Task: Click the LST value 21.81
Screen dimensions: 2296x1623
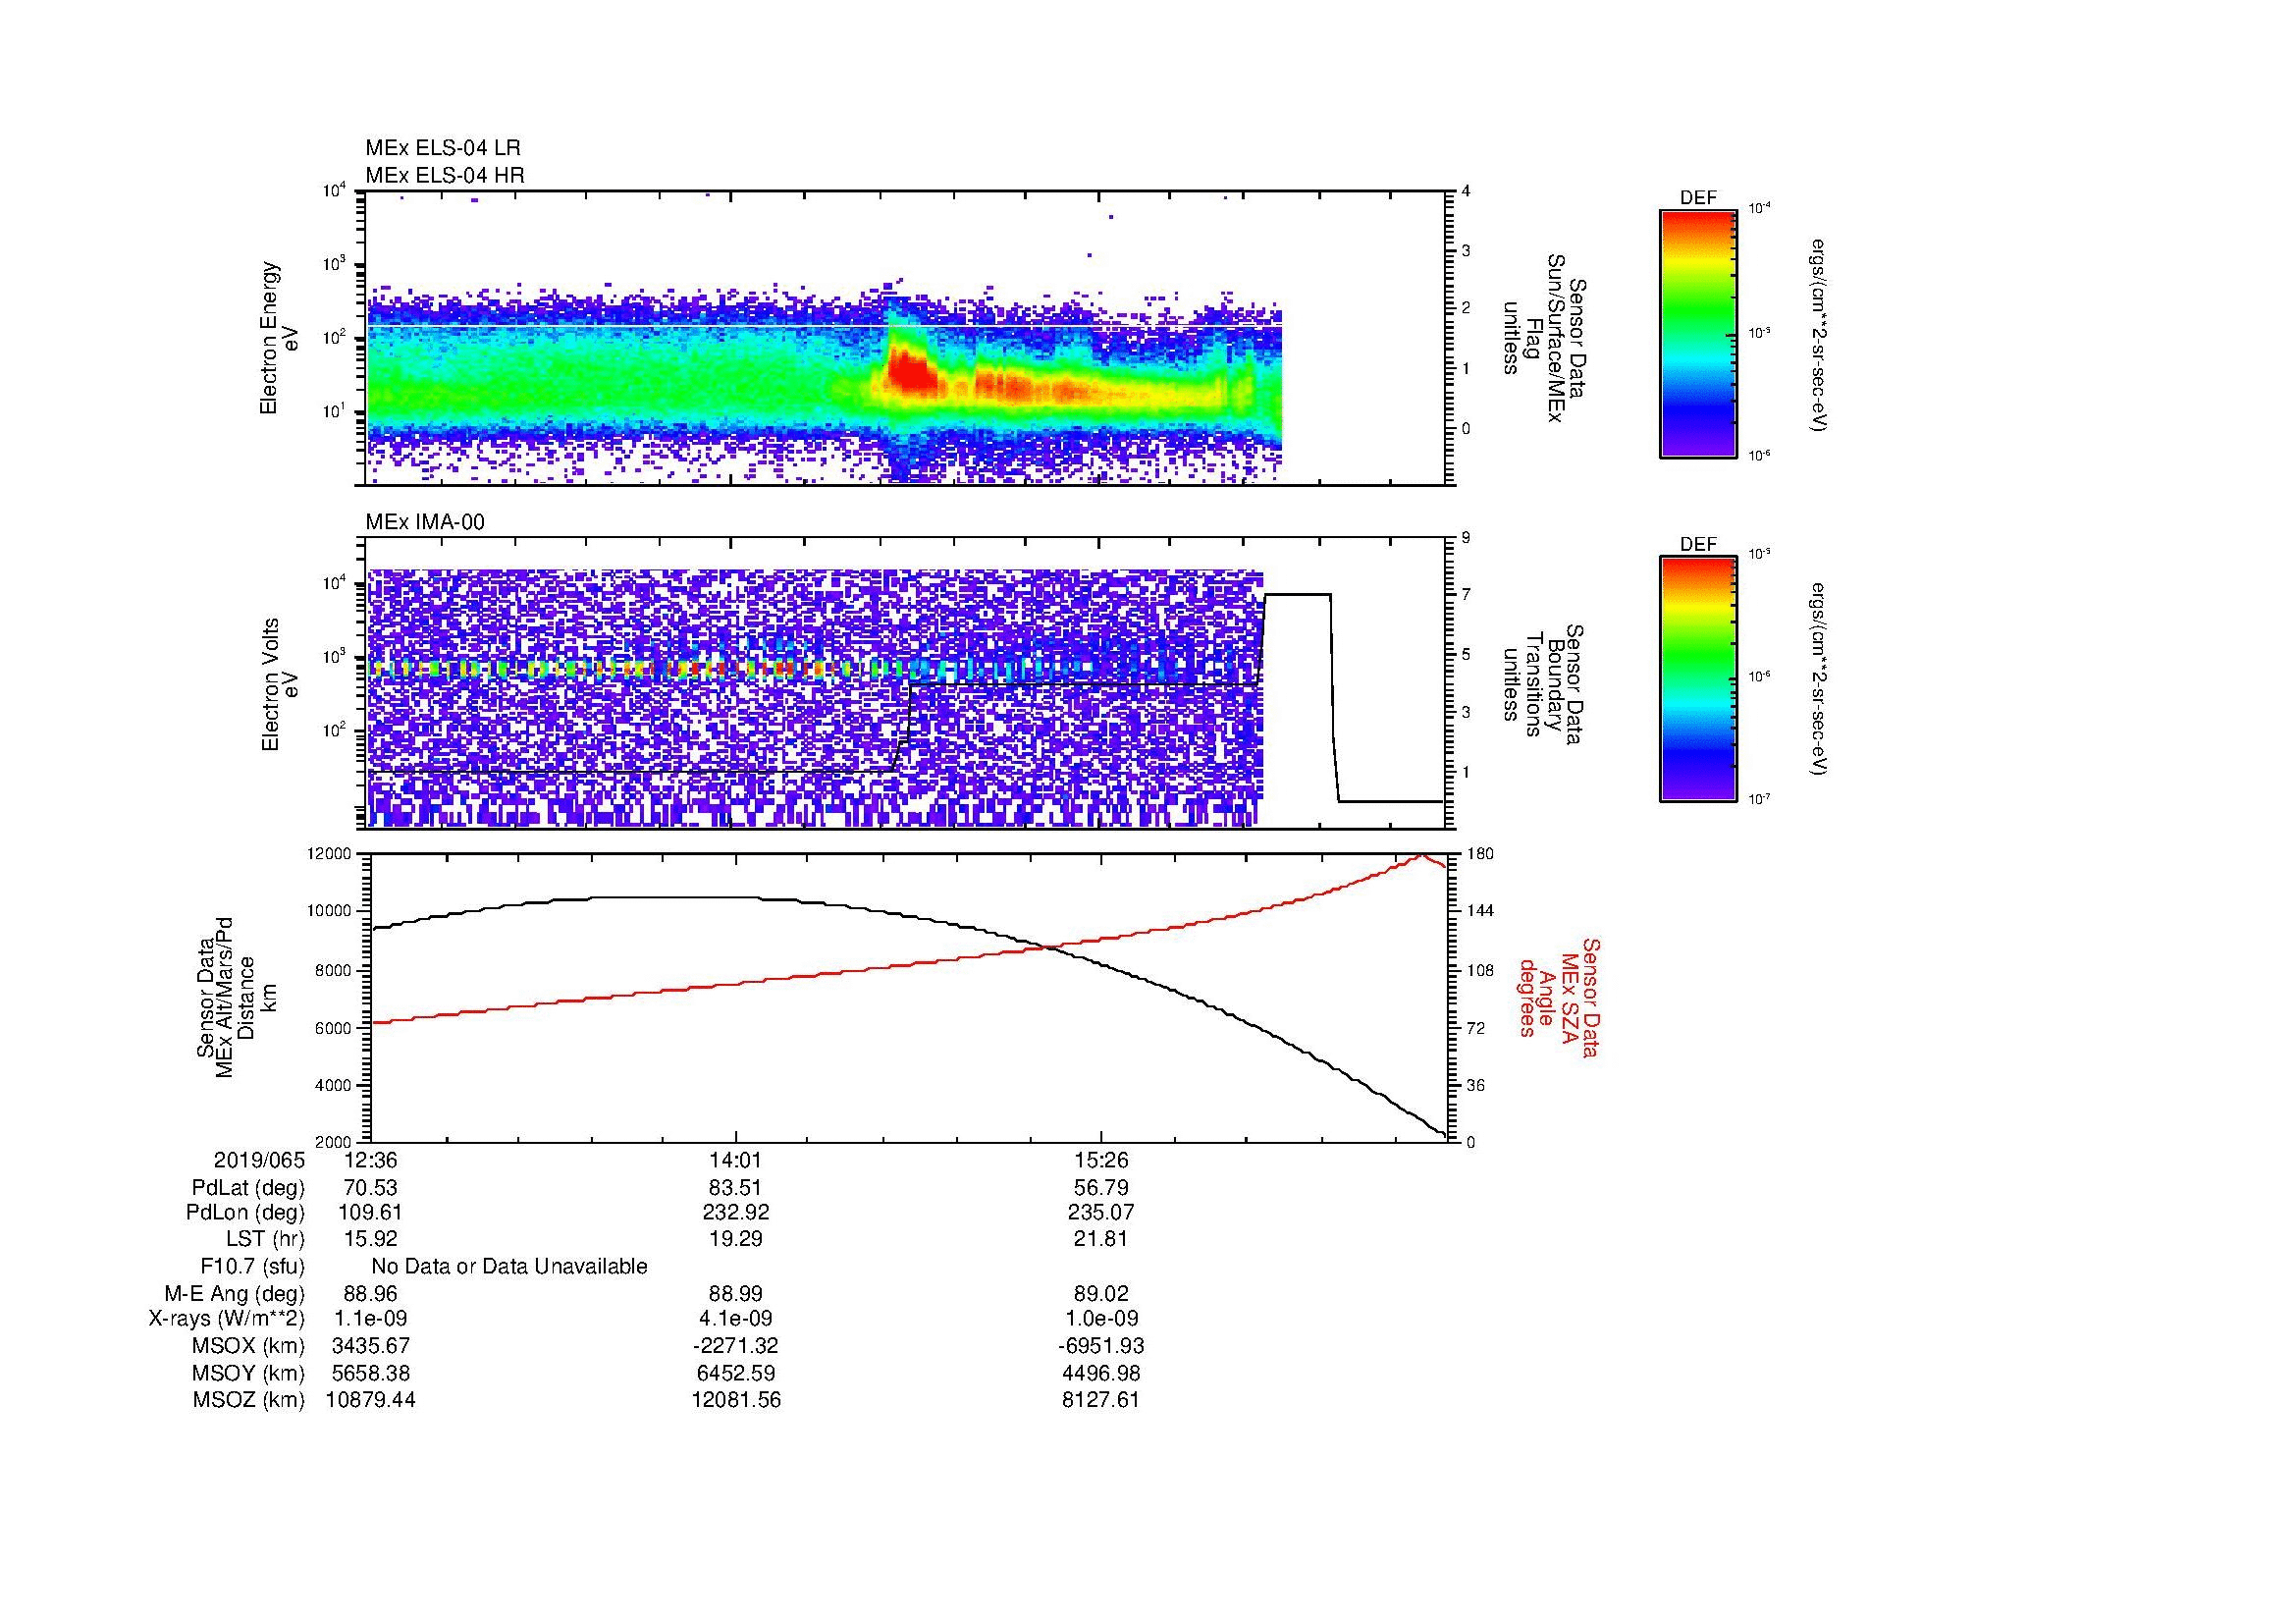Action: coord(1101,1239)
